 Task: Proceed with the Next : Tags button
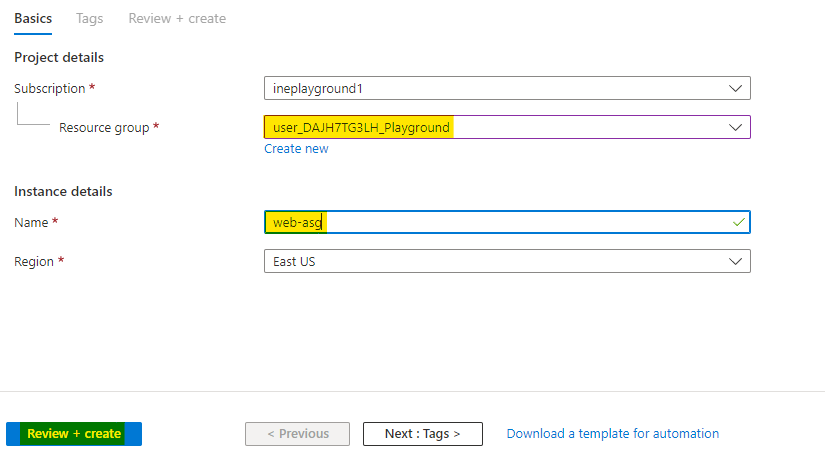(422, 434)
